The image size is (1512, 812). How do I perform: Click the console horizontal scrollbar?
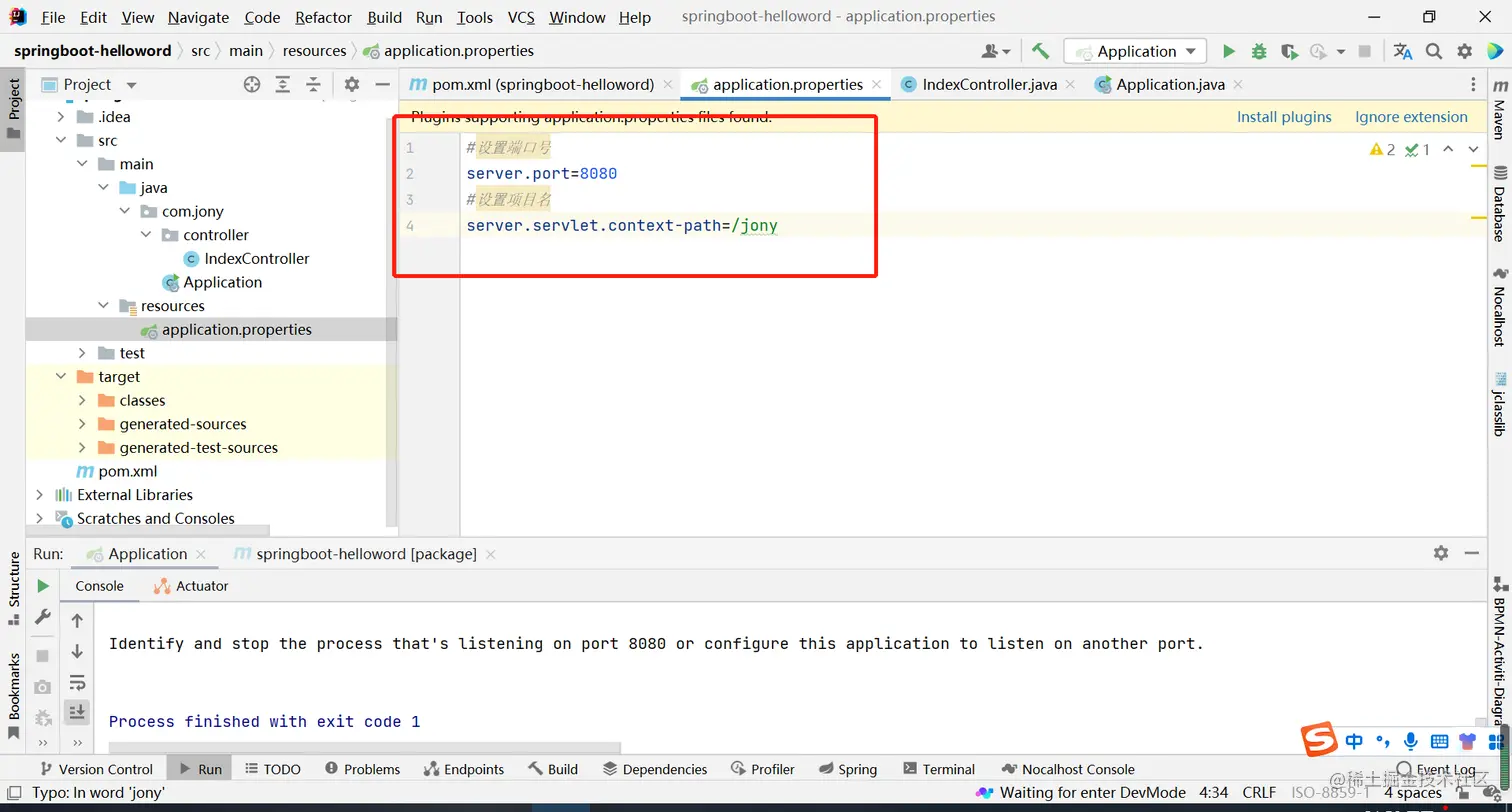[x=365, y=747]
